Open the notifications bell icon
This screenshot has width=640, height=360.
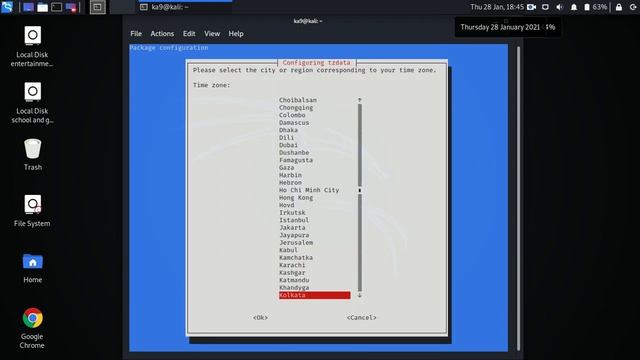coord(573,7)
